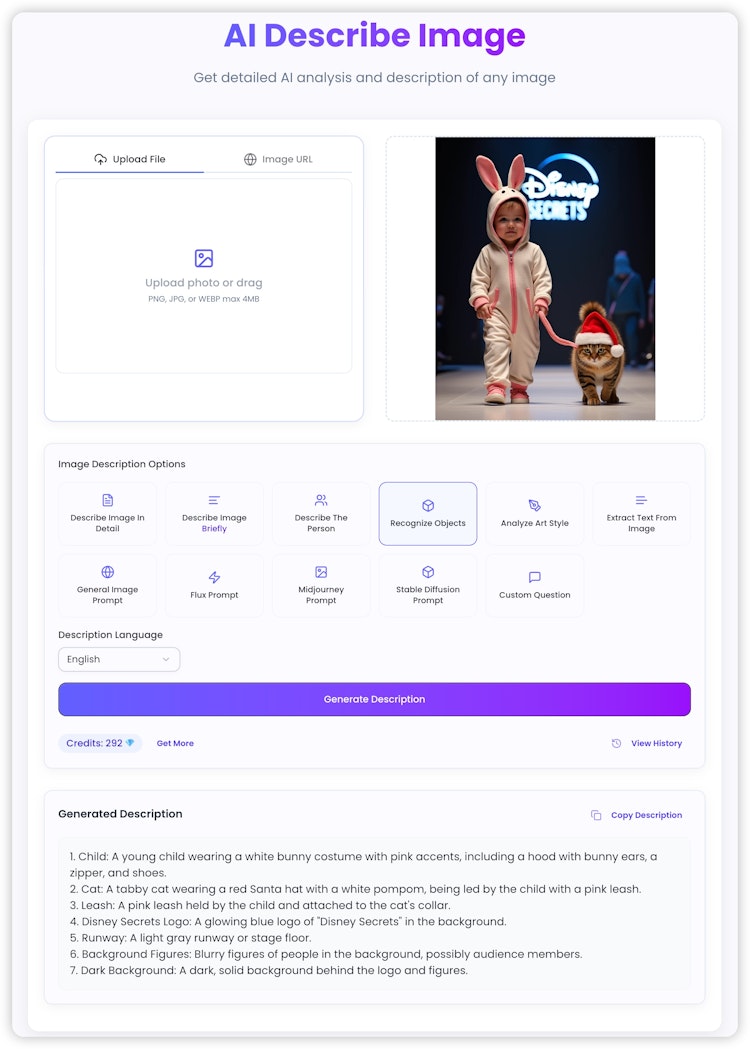Select the Midjourney Prompt option
The width and height of the screenshot is (750, 1049).
pos(321,585)
